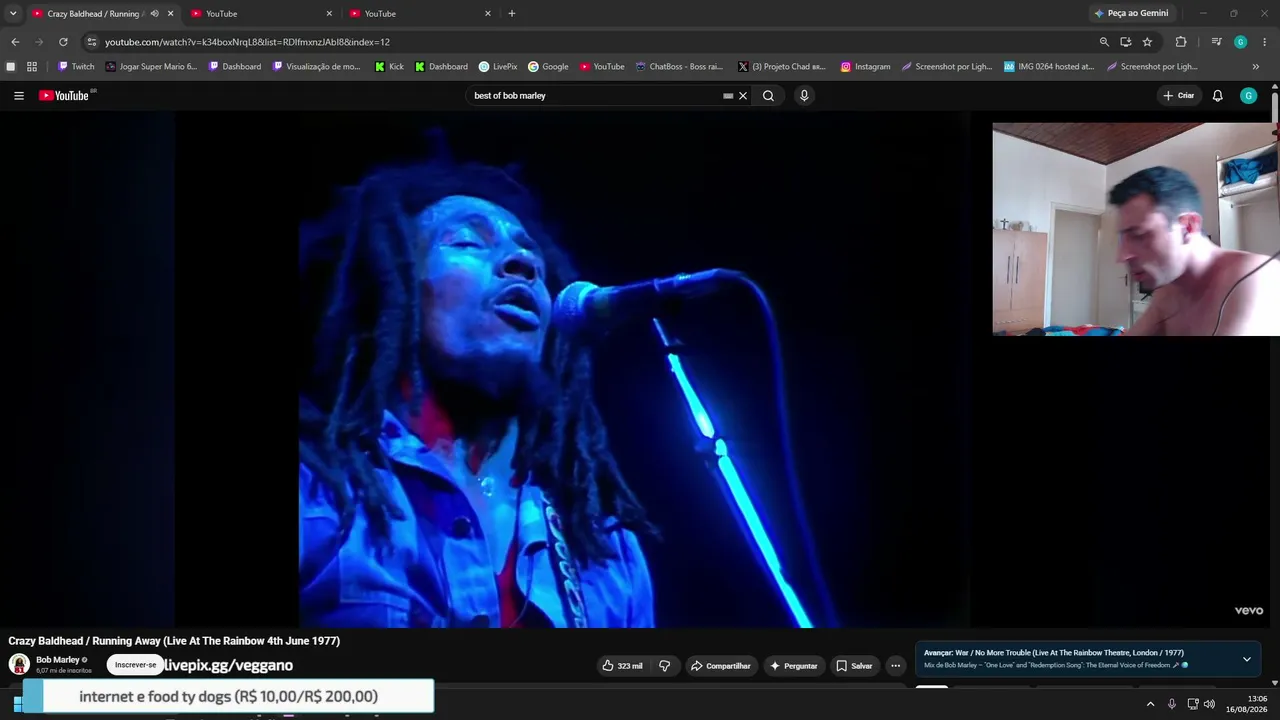Open the Twitch bookmark
The image size is (1280, 720).
[76, 67]
